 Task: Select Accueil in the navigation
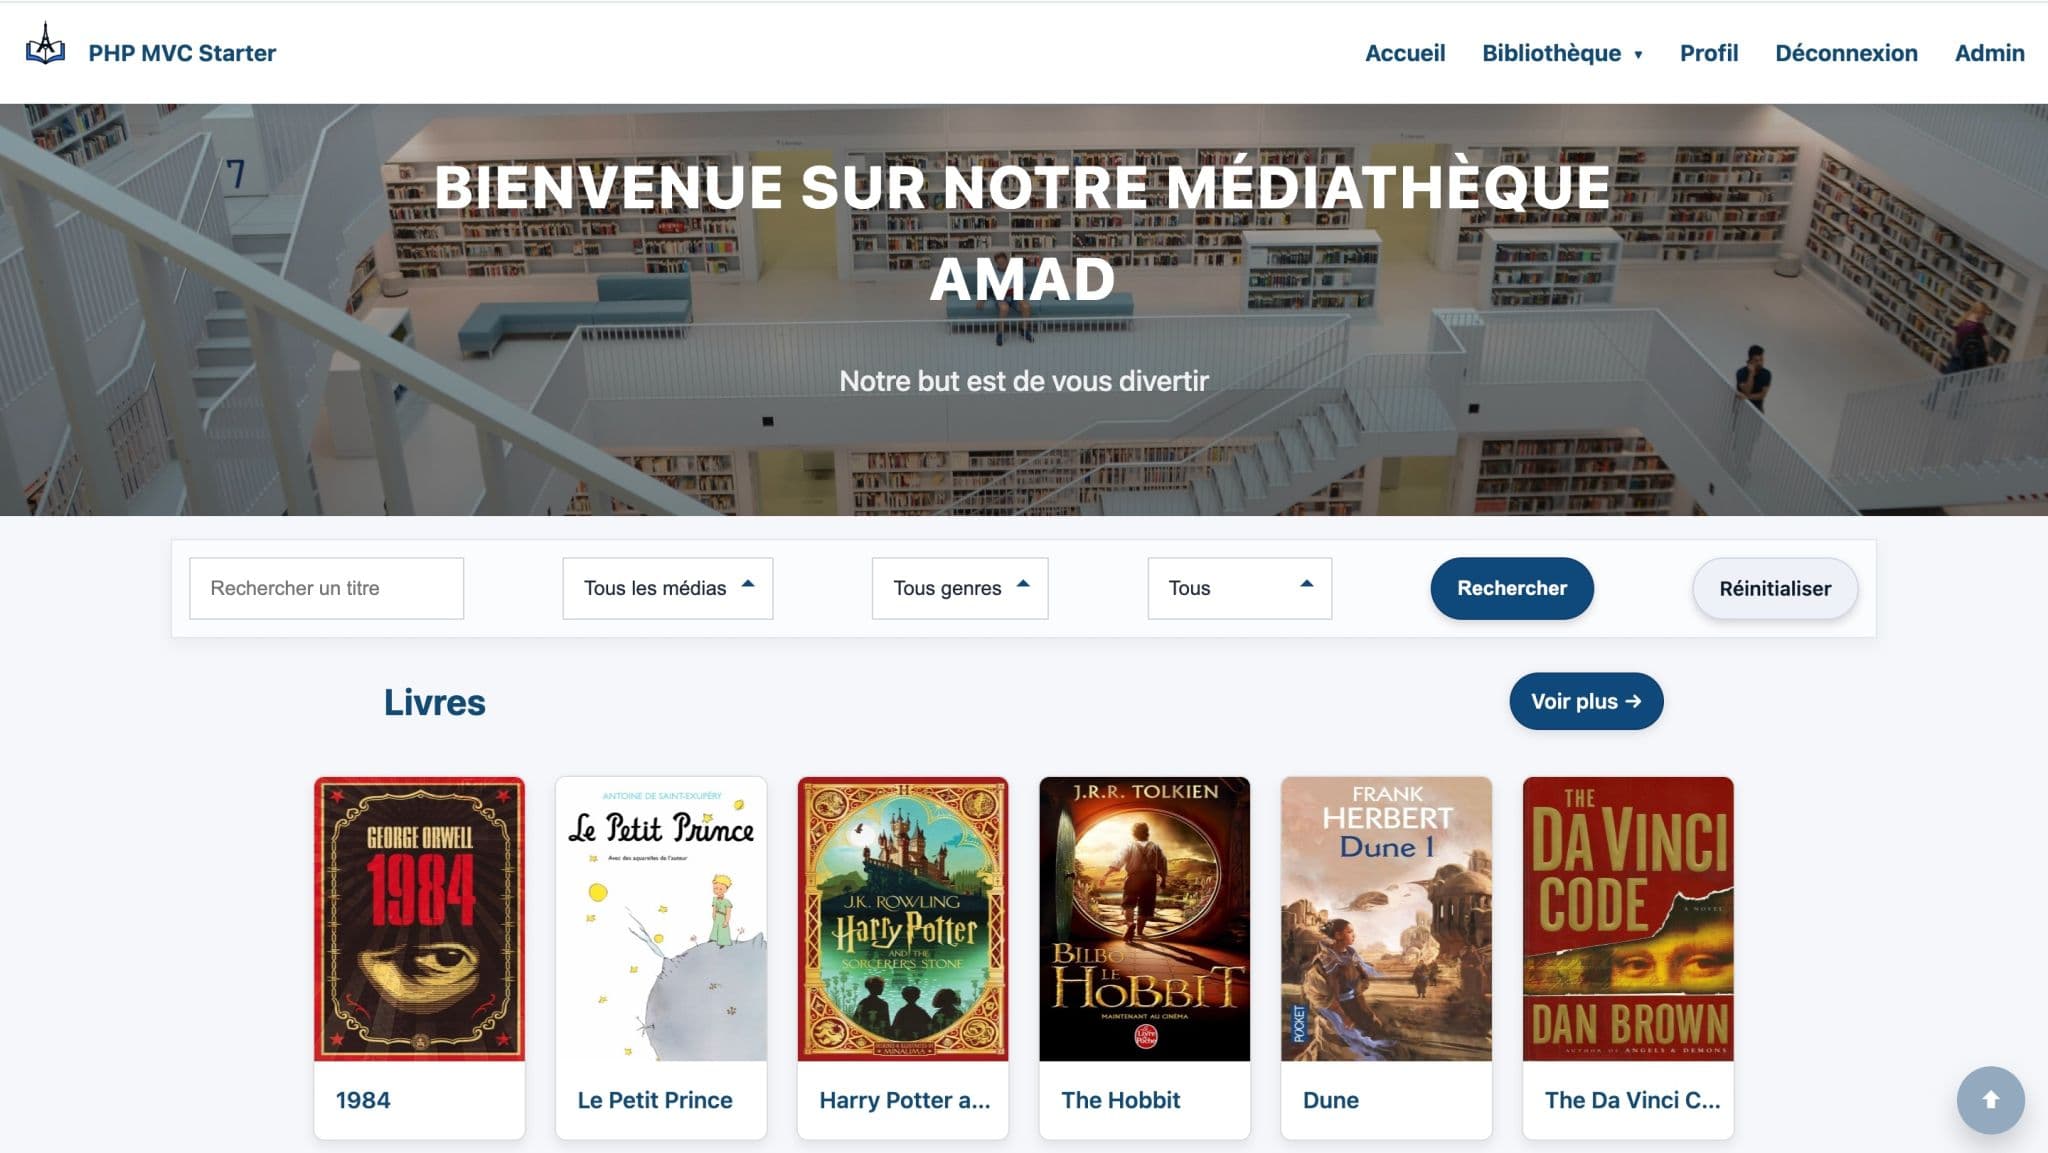(1405, 53)
